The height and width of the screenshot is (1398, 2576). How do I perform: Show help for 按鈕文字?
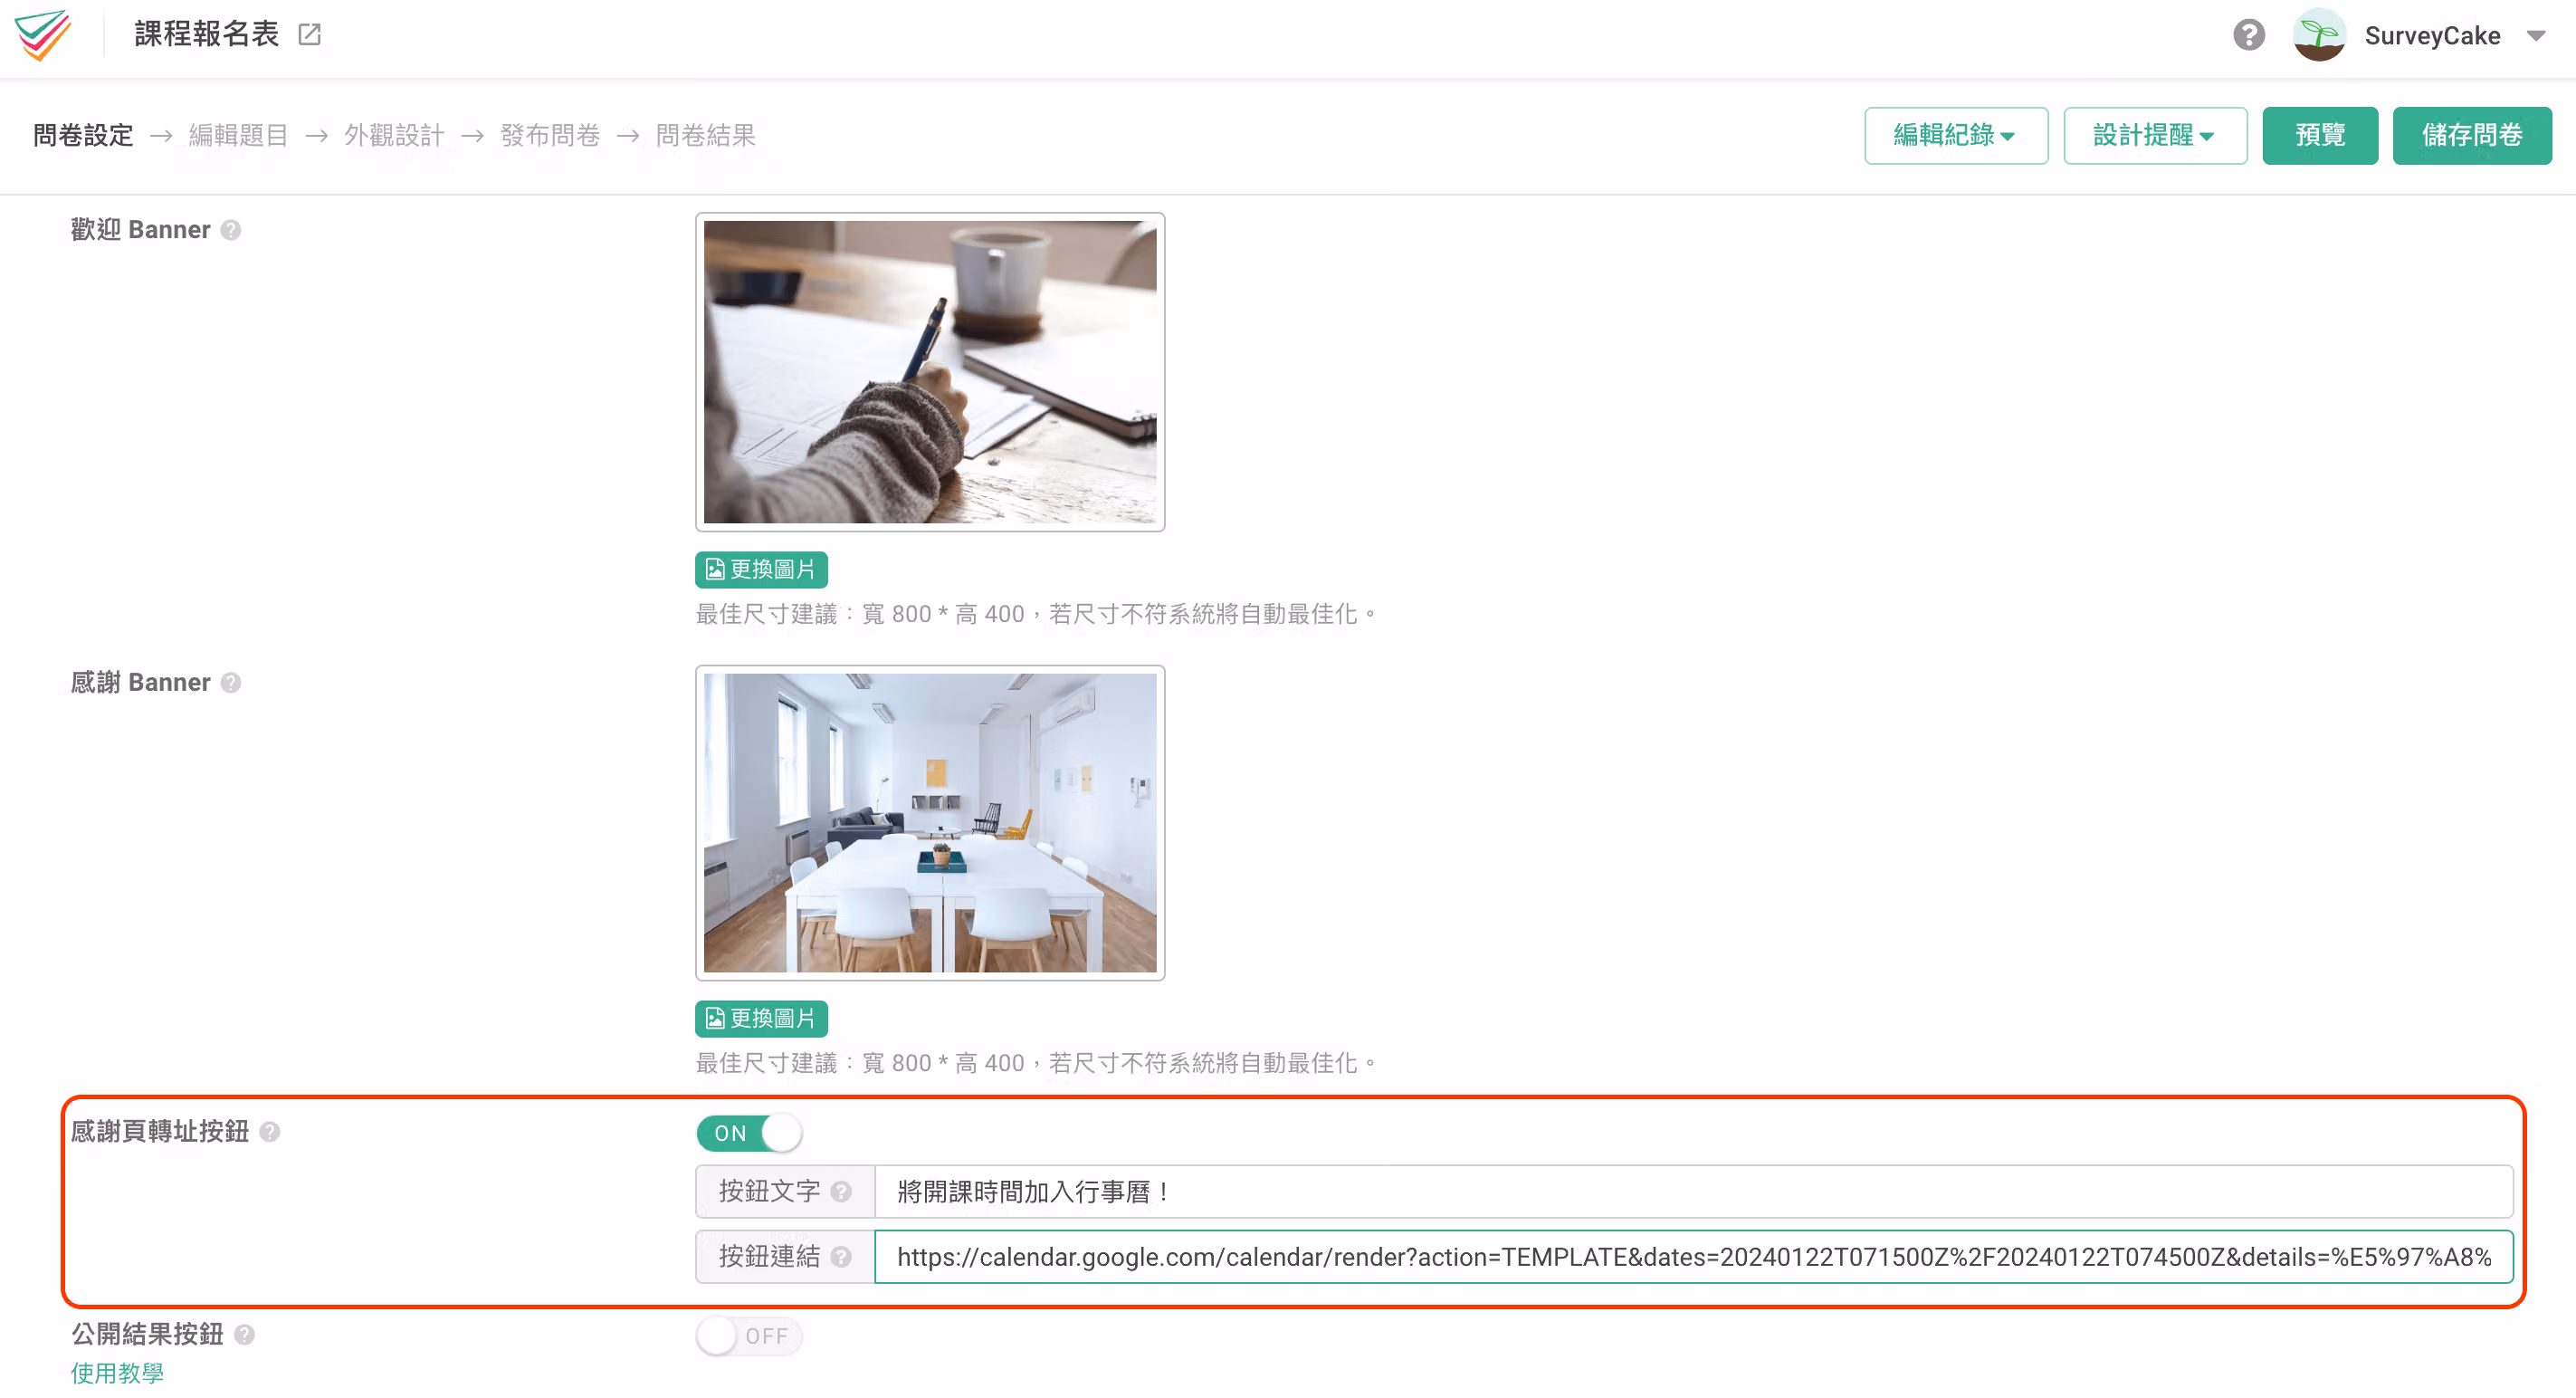tap(841, 1191)
